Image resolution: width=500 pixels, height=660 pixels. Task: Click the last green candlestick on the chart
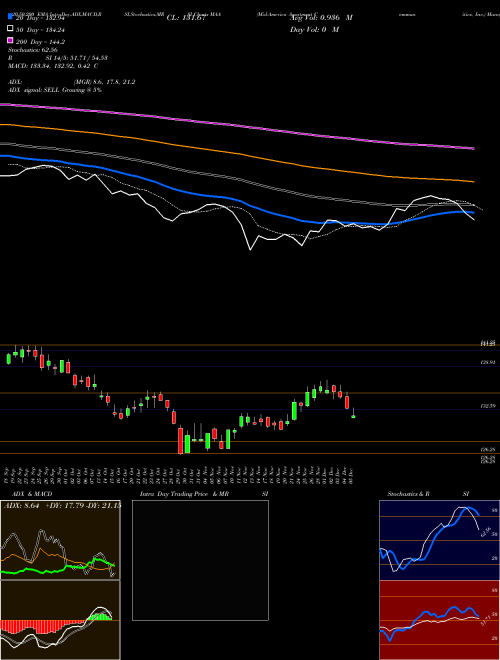click(353, 416)
